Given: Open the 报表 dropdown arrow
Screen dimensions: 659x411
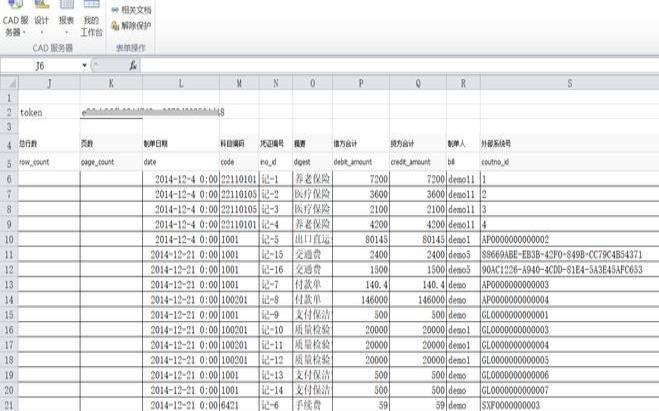Looking at the screenshot, I should tap(66, 32).
